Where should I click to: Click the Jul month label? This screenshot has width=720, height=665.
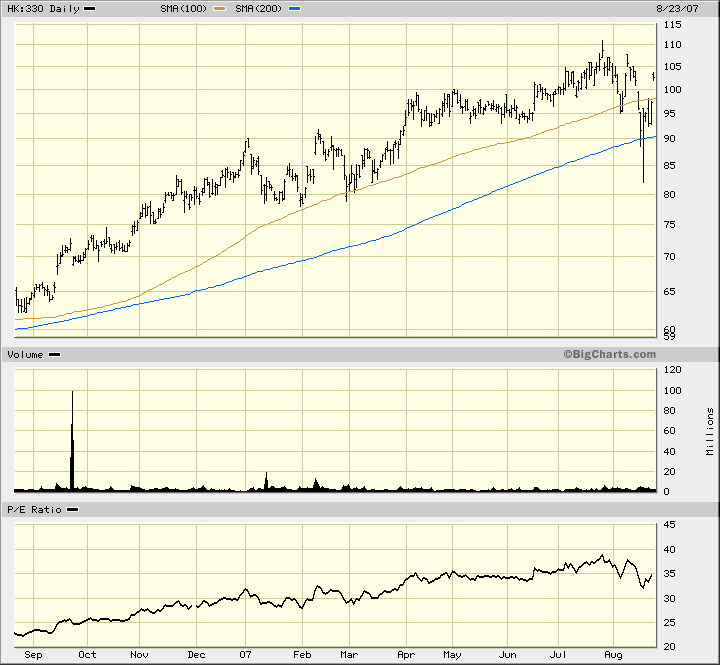558,654
